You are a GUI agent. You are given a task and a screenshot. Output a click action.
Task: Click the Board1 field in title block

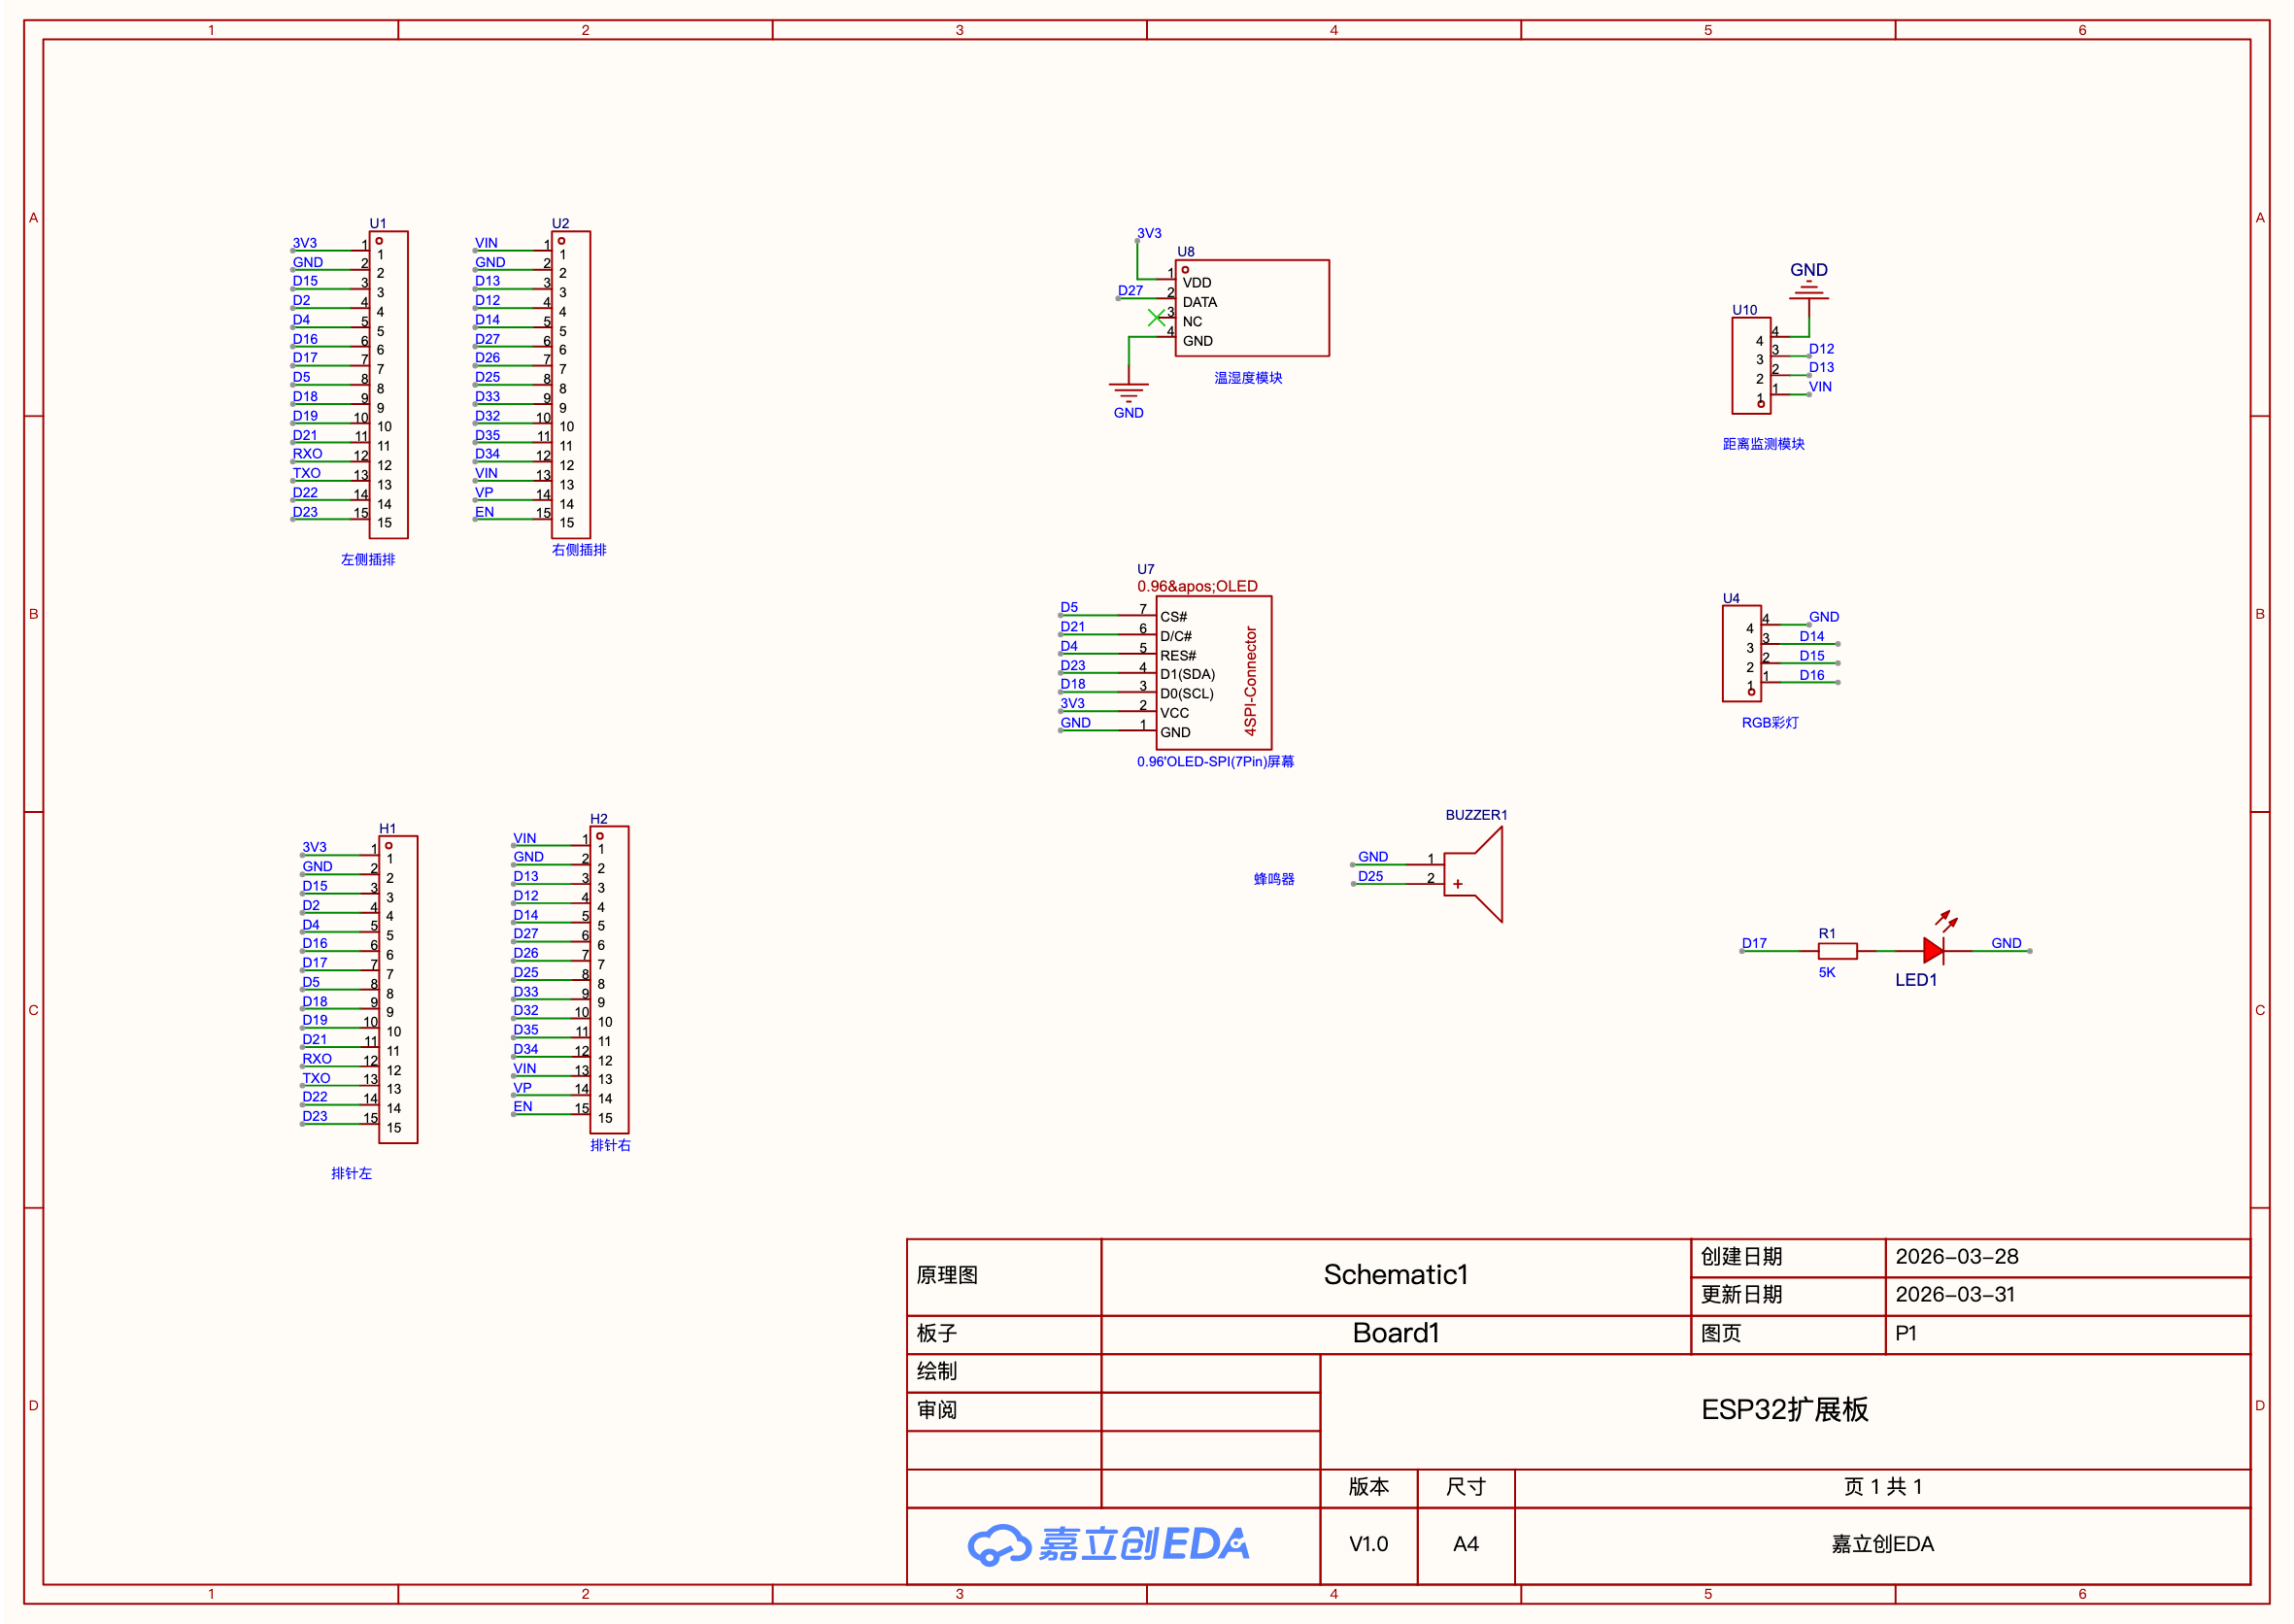pyautogui.click(x=1395, y=1333)
